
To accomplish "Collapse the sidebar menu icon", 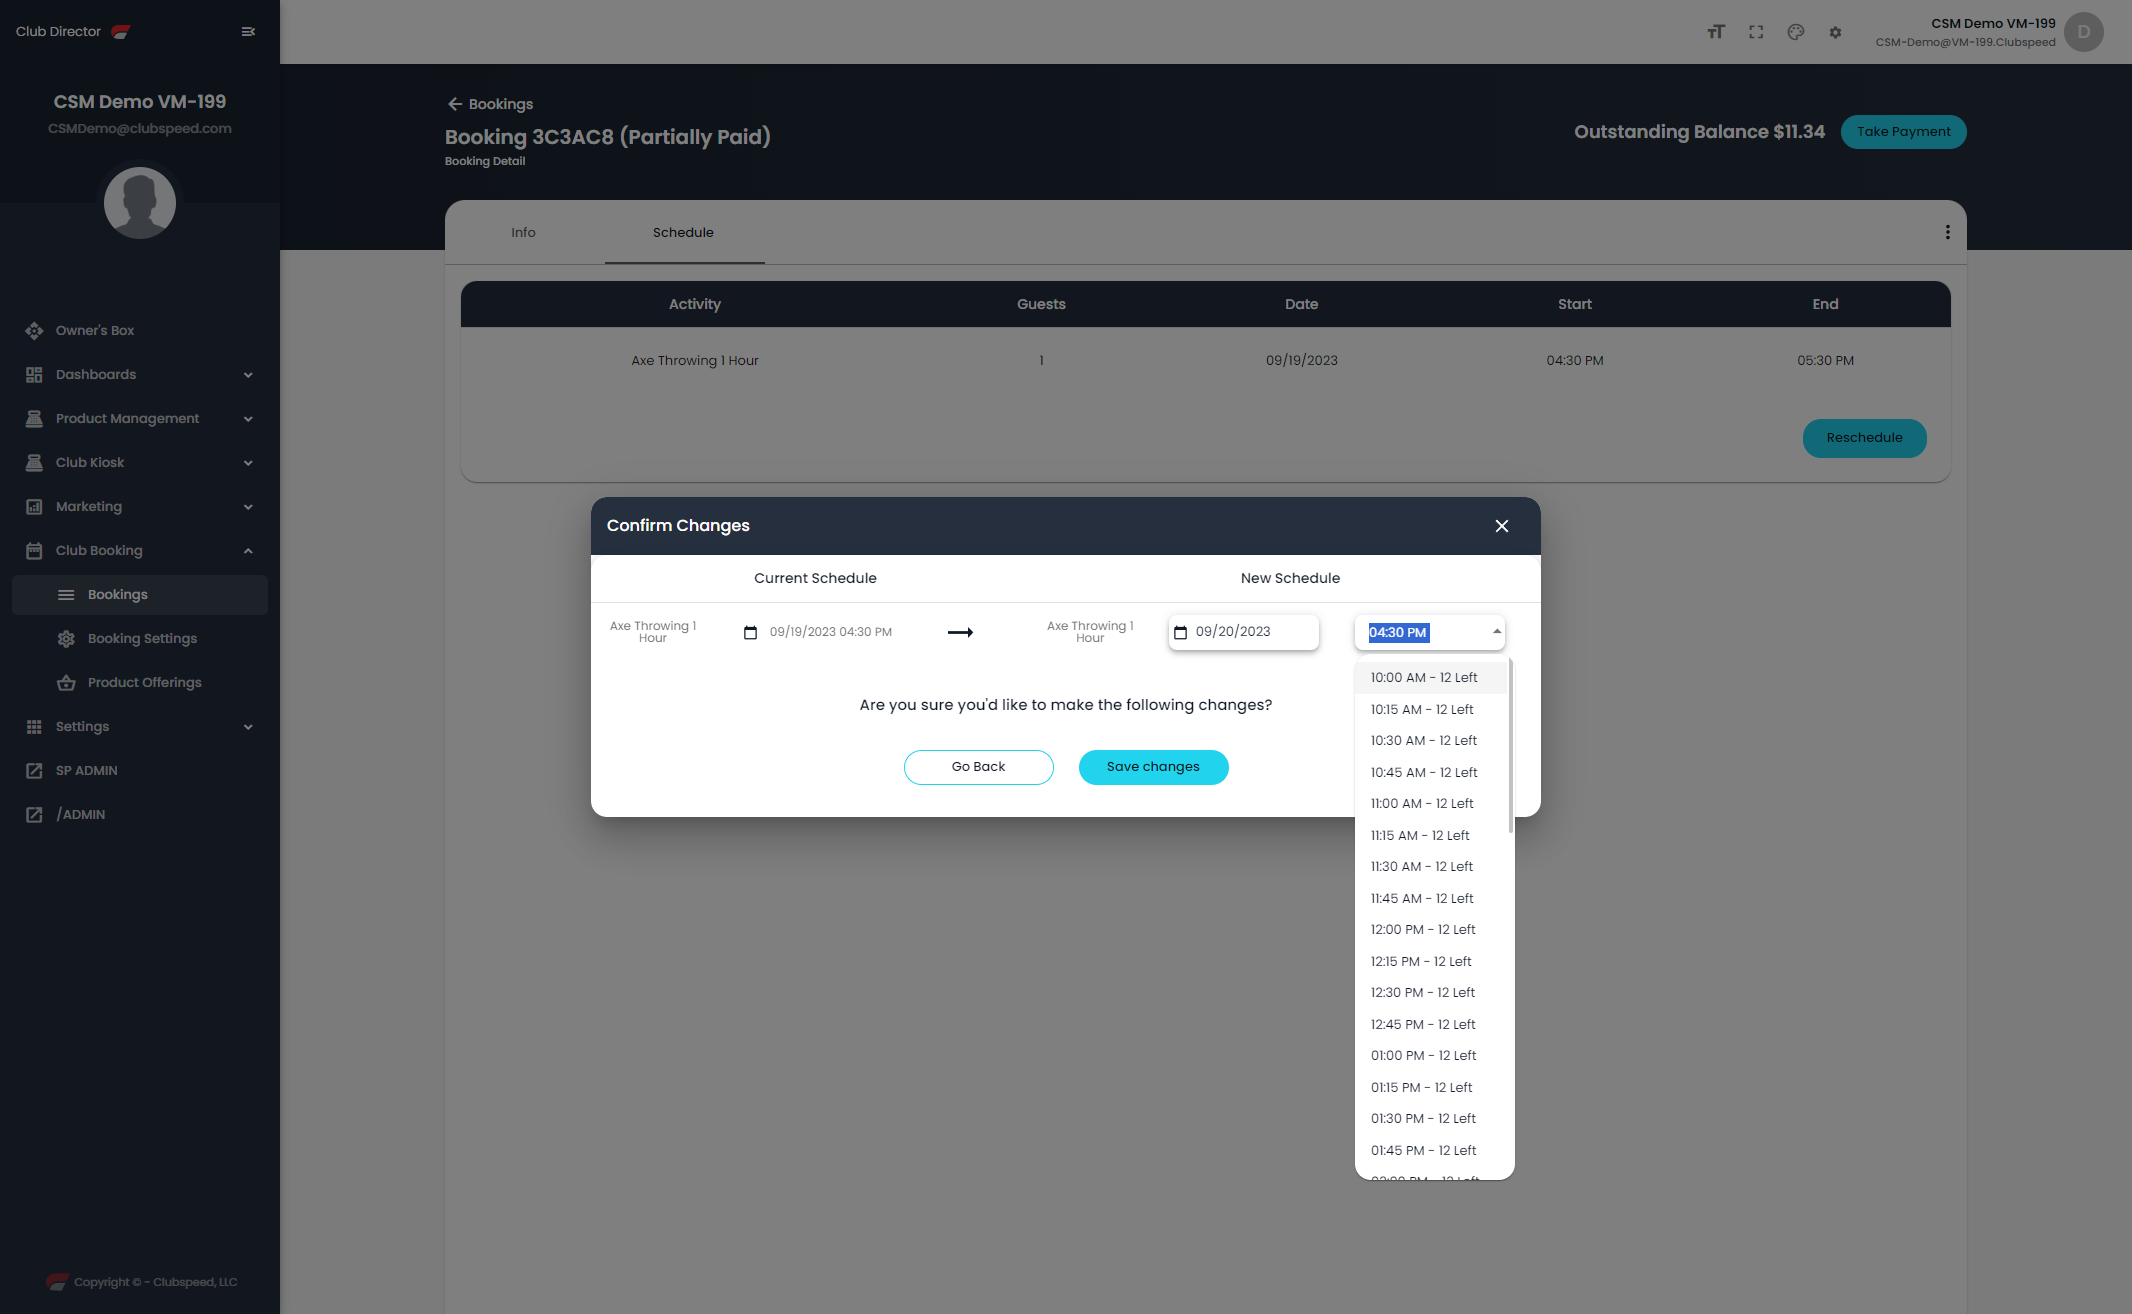I will (x=248, y=32).
